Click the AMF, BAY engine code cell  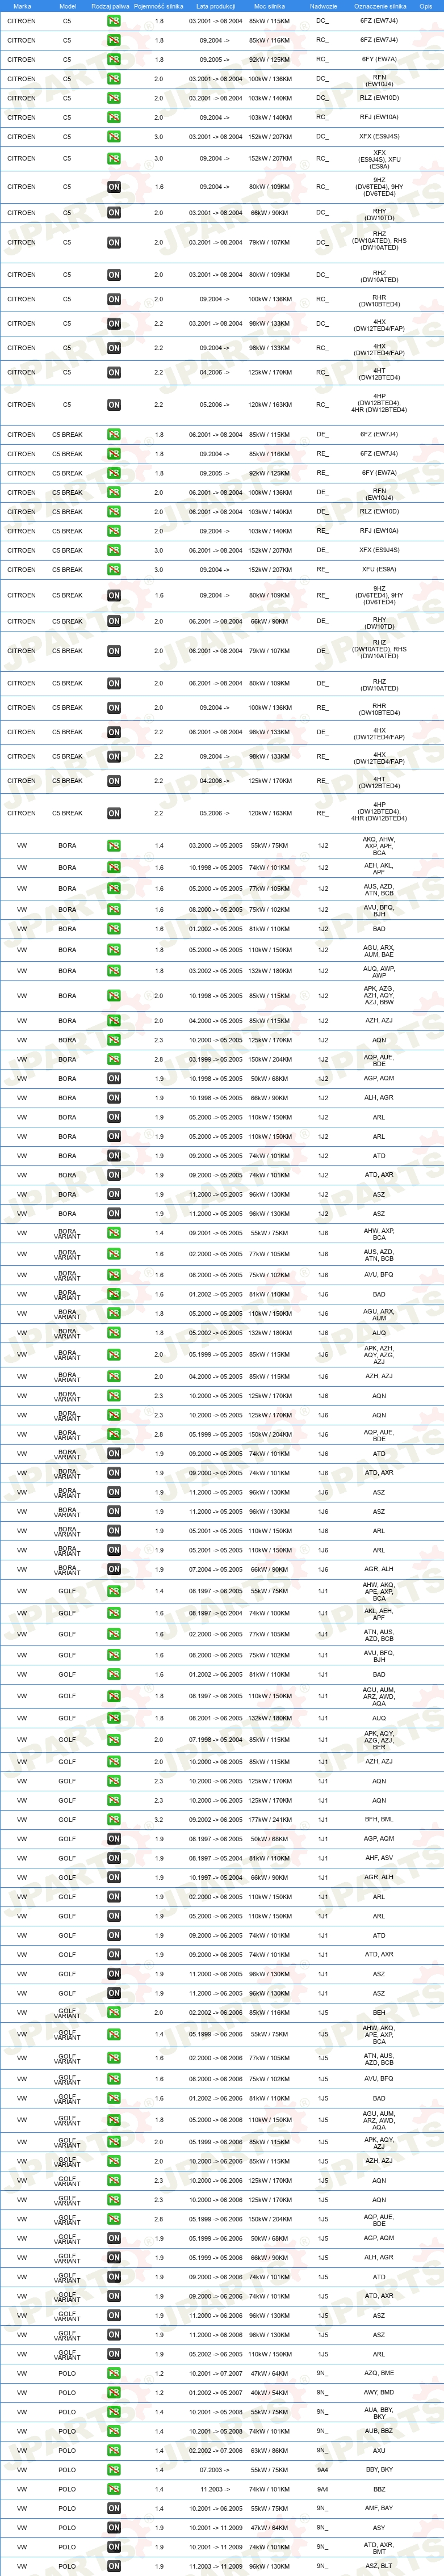[x=379, y=2509]
